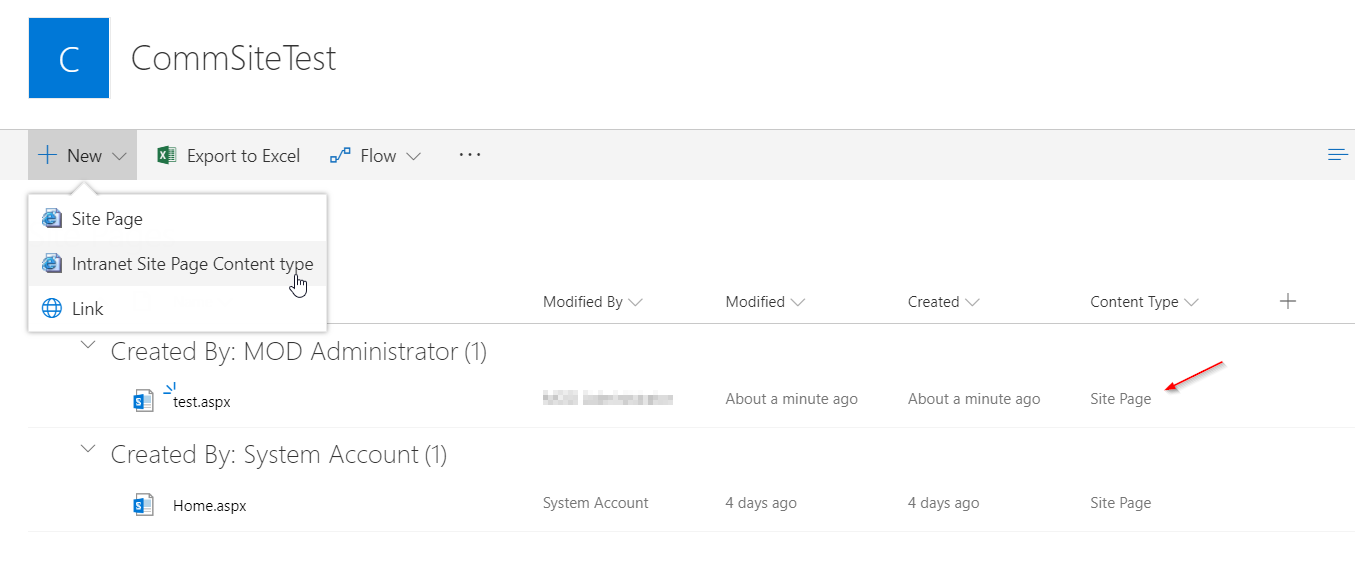Collapse the Created By: MOD Administrator group

click(x=89, y=346)
